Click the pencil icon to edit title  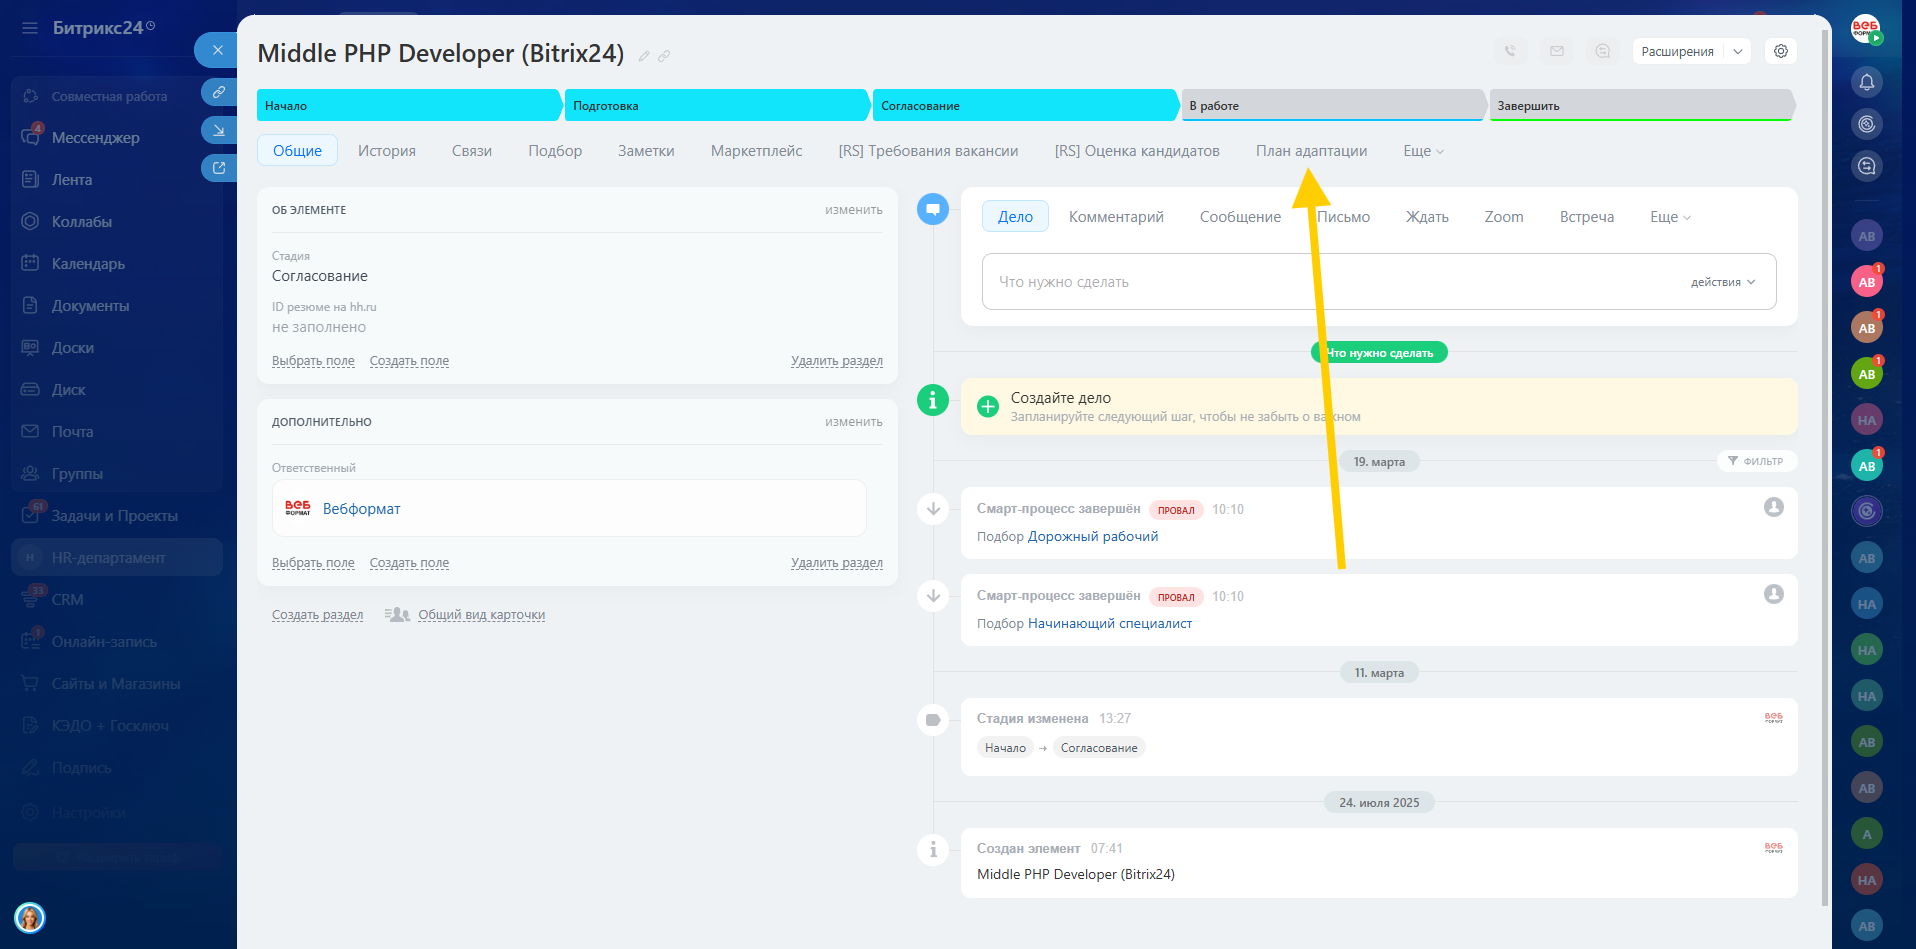point(644,56)
